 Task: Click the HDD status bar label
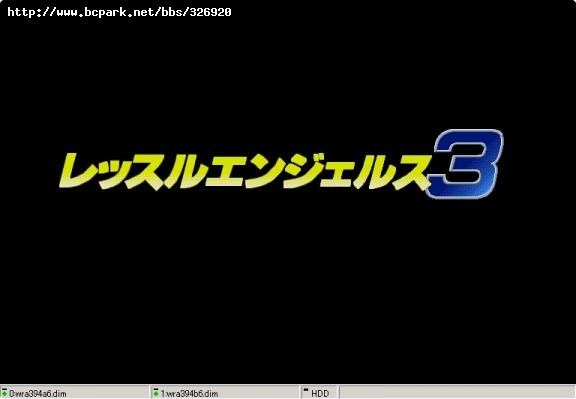pos(320,393)
